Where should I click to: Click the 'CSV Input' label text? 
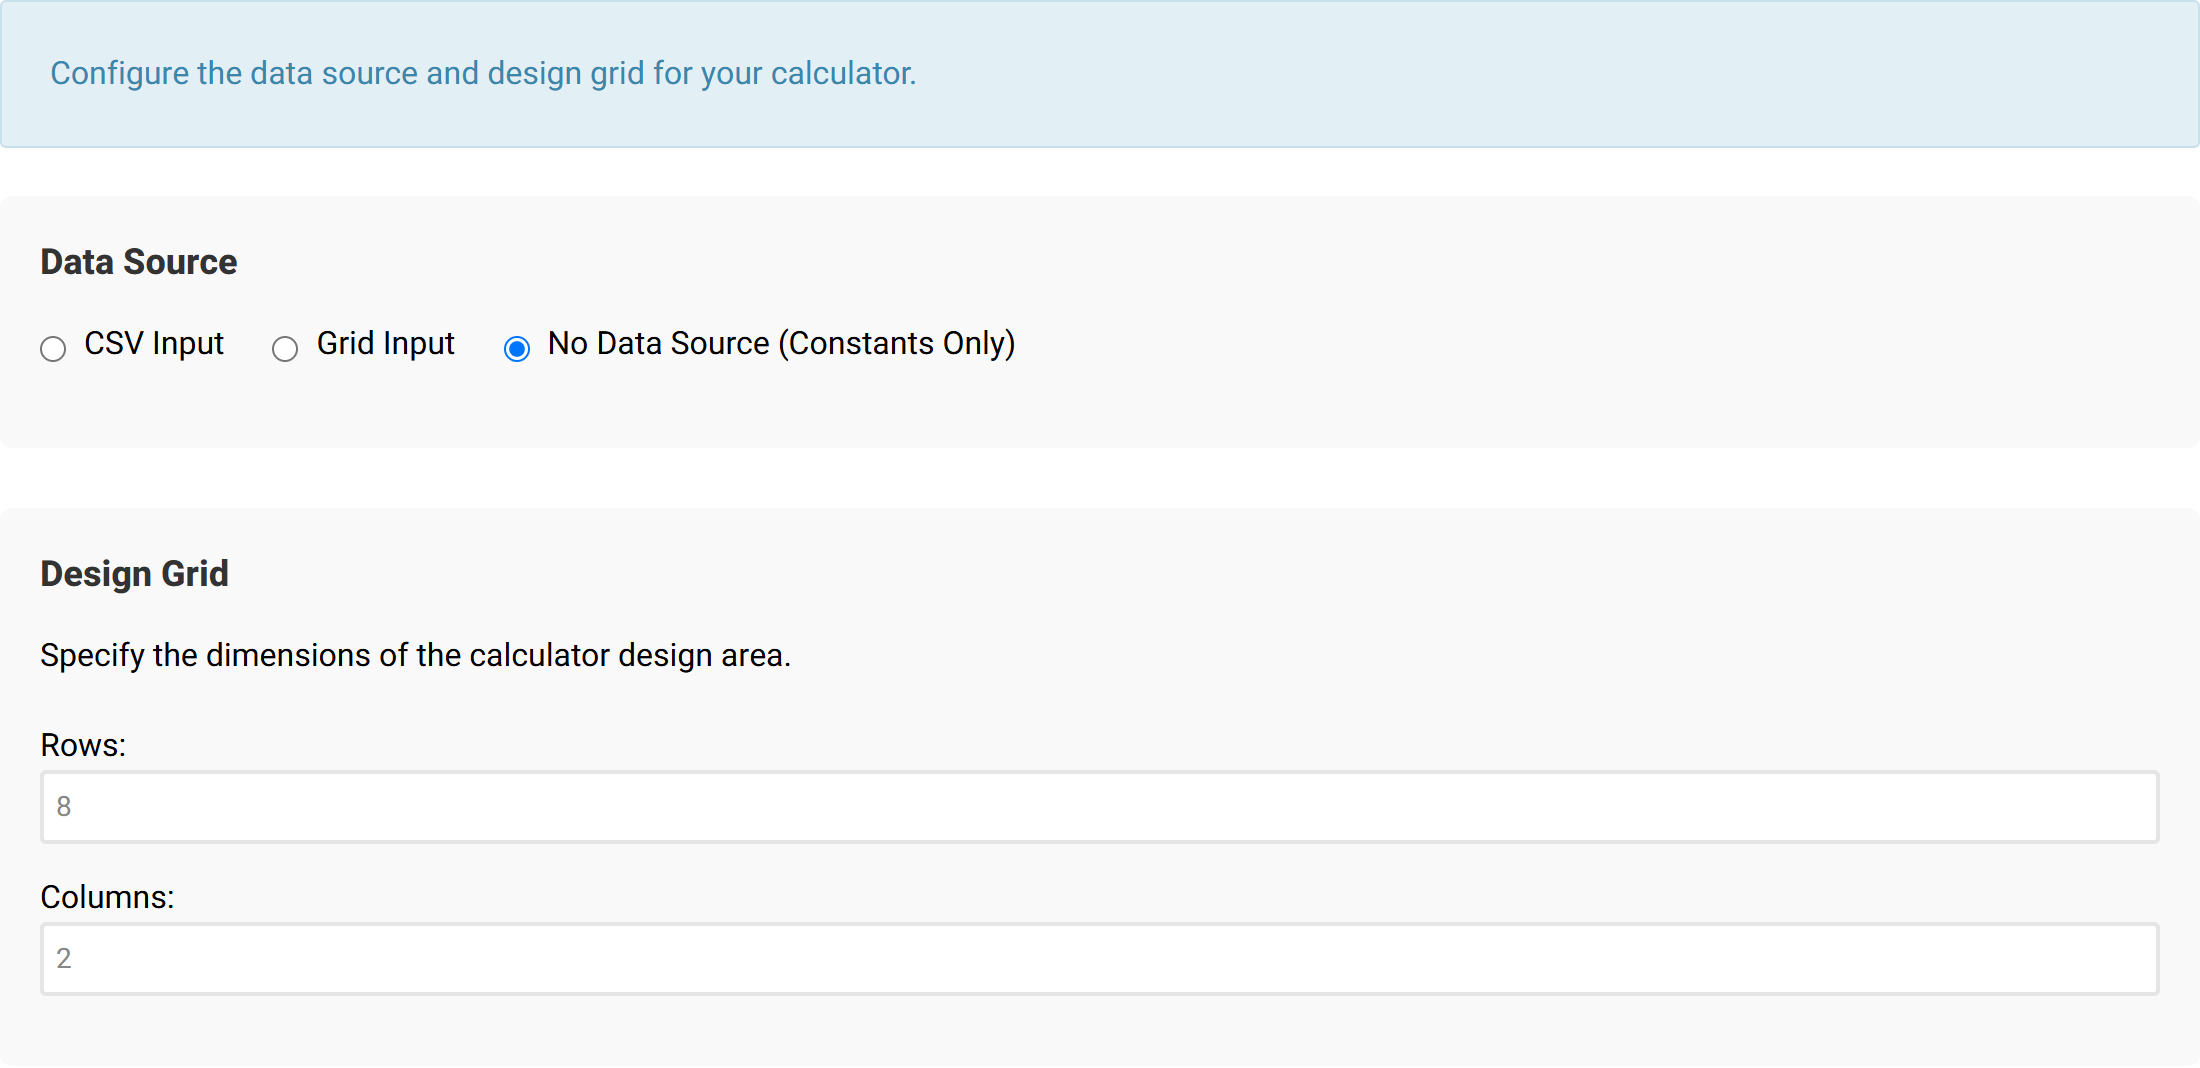[154, 344]
